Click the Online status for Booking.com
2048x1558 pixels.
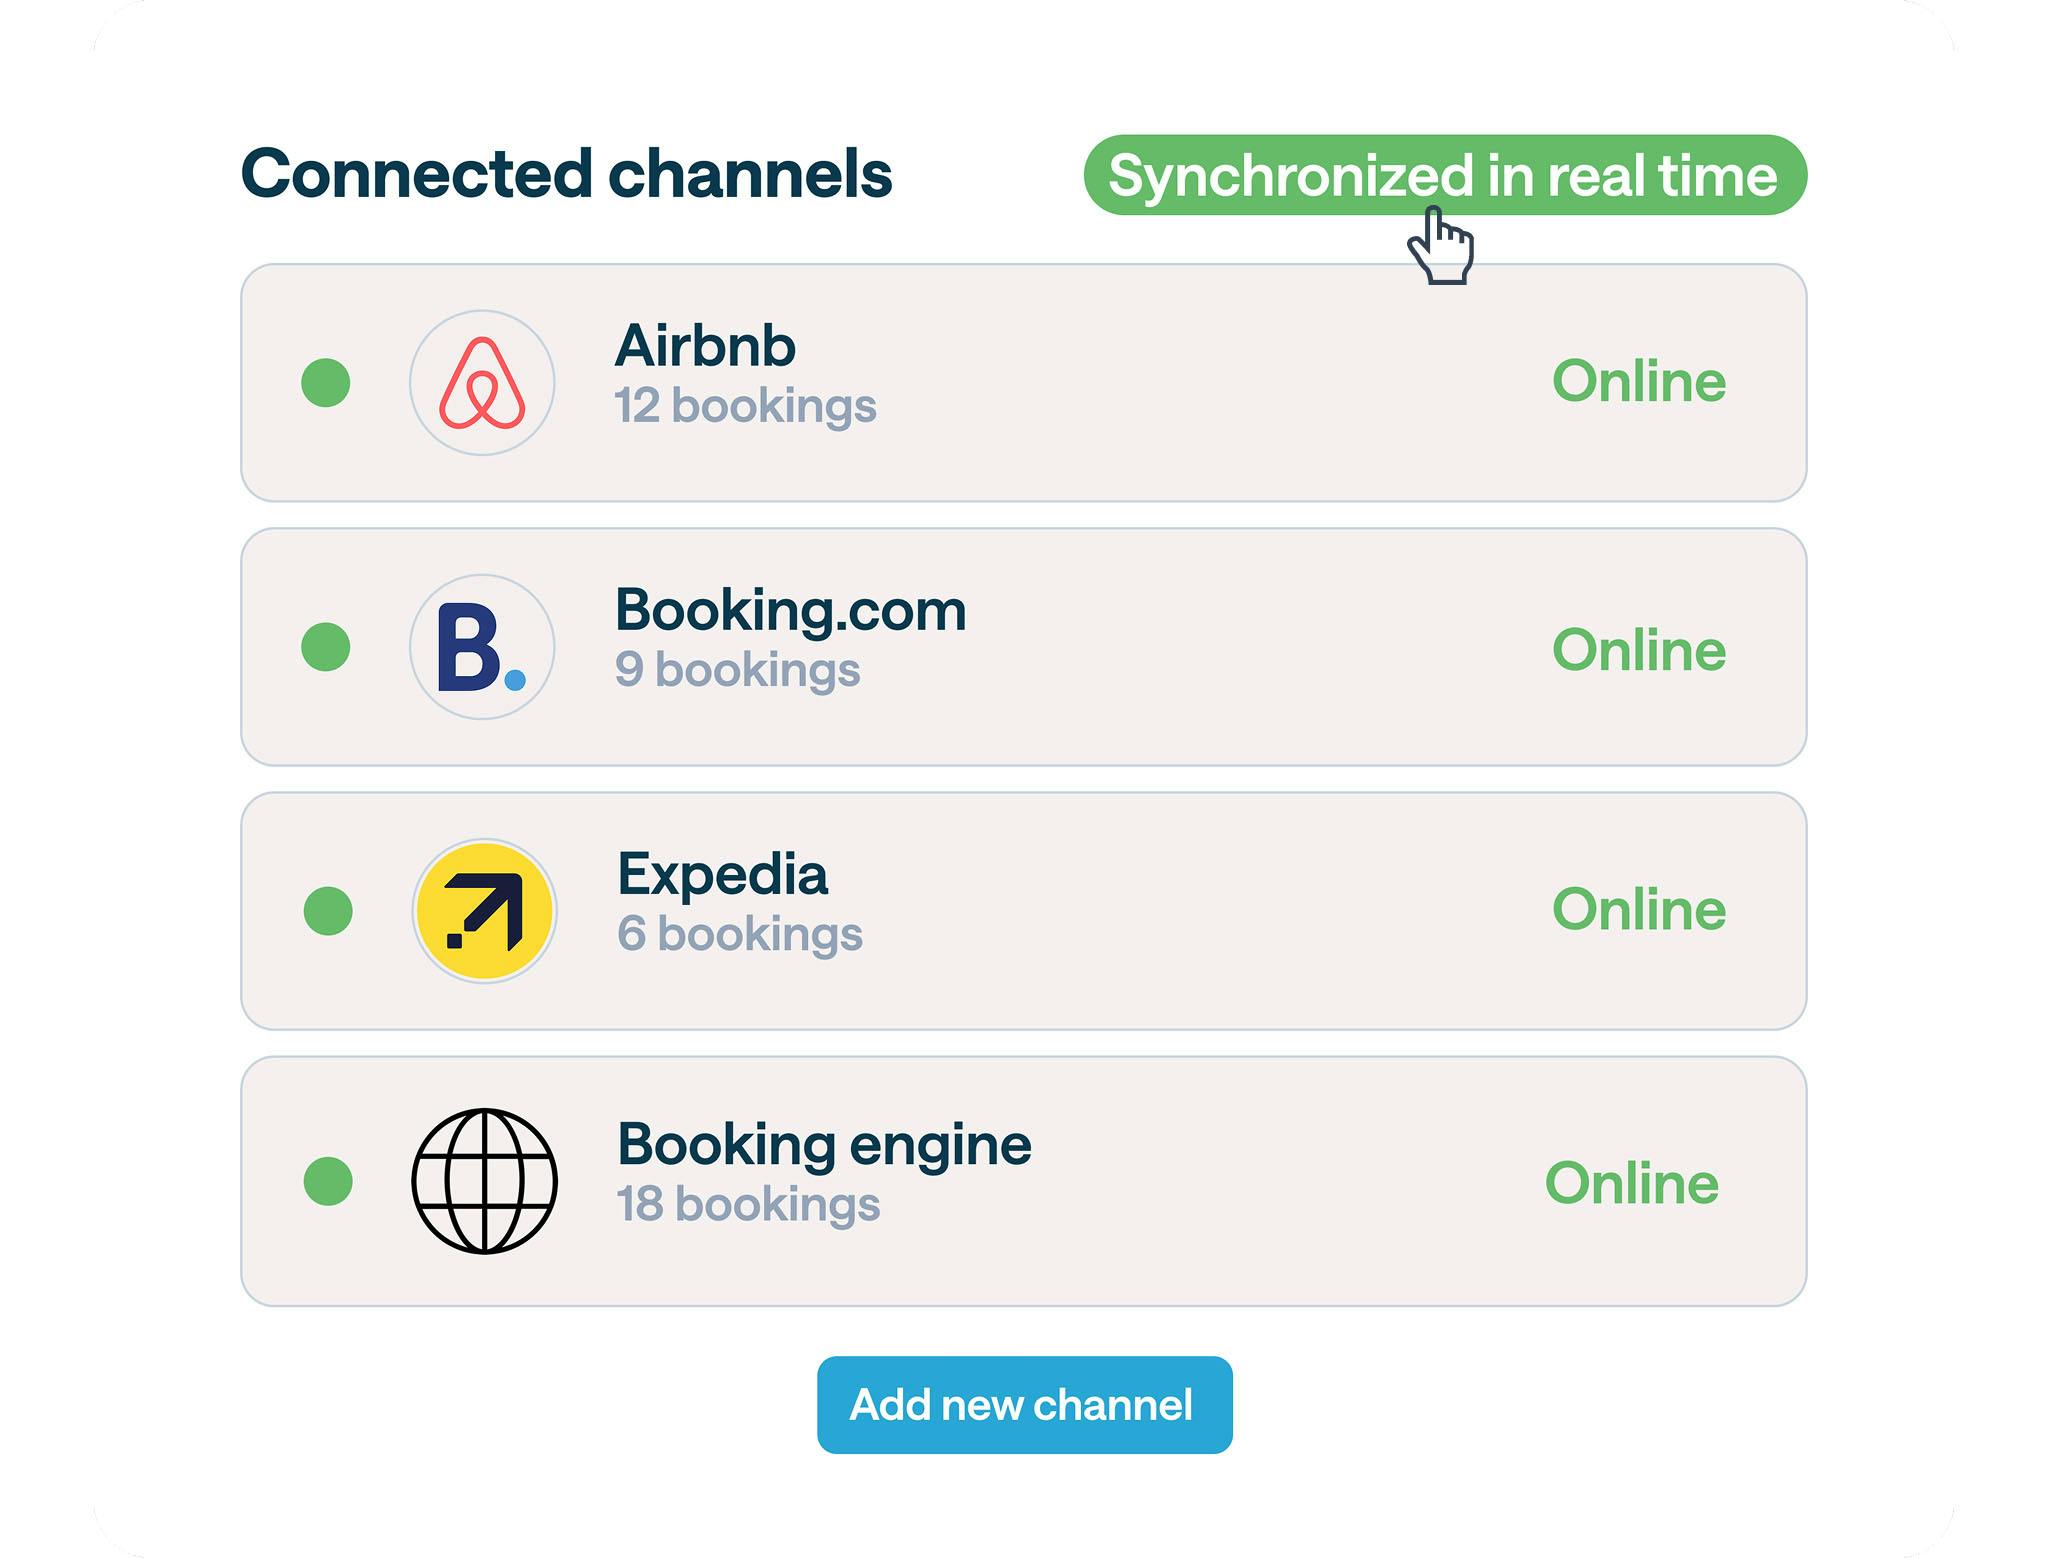(1638, 650)
